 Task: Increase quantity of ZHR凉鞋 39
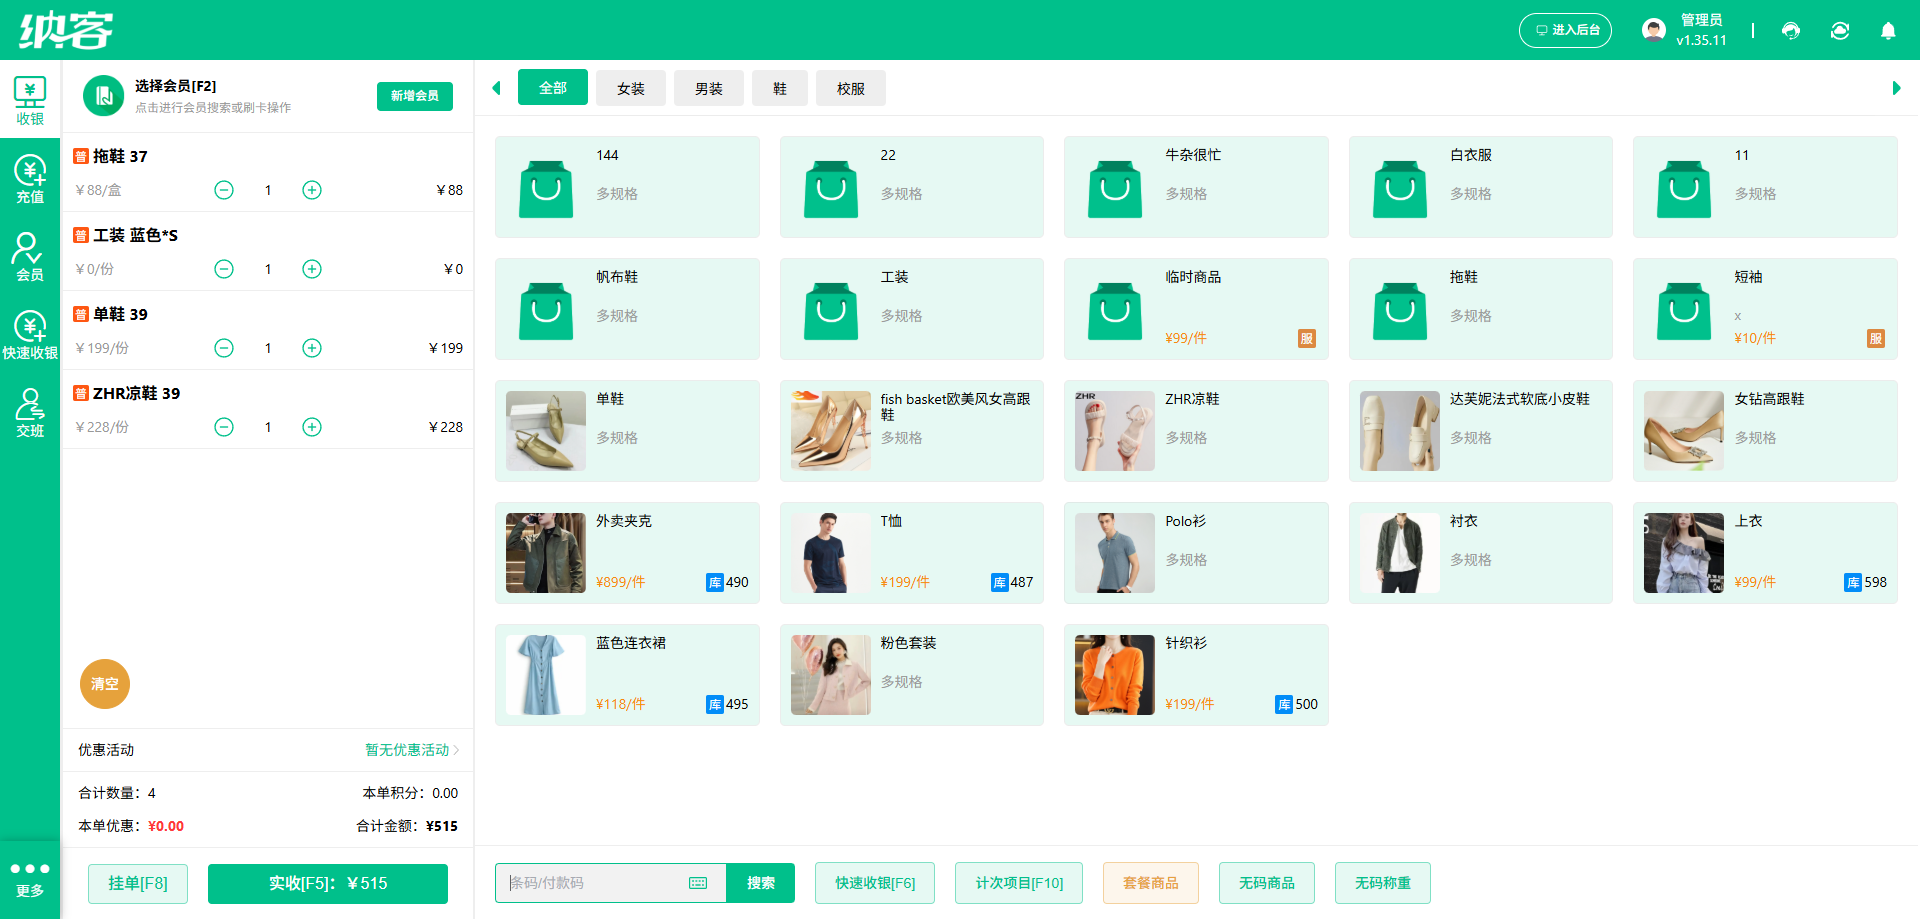click(312, 427)
